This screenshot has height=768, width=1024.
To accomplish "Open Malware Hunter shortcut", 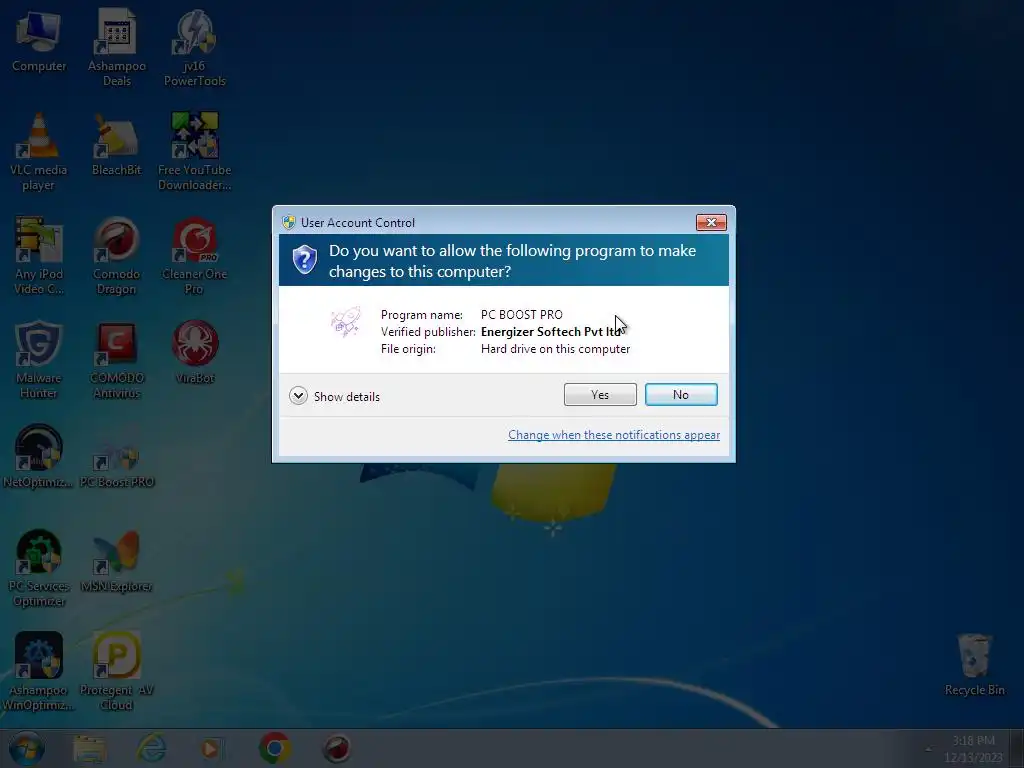I will 39,359.
